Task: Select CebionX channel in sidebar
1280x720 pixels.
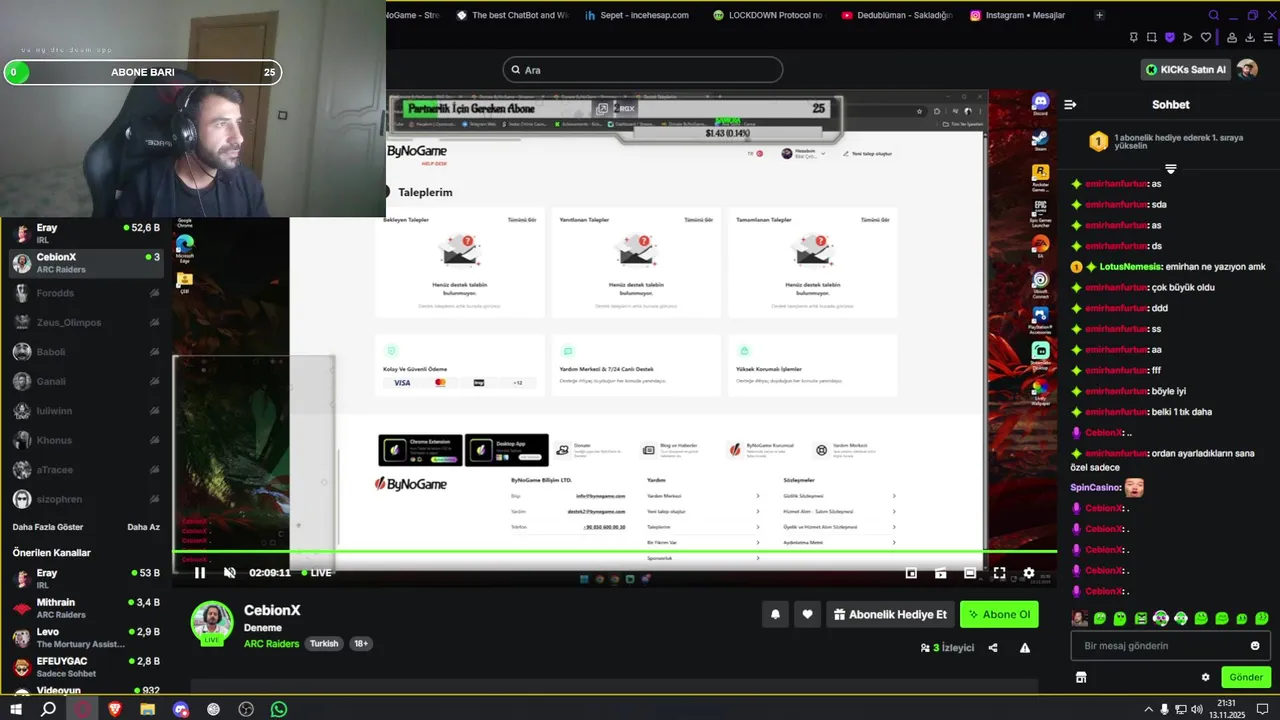Action: 86,263
